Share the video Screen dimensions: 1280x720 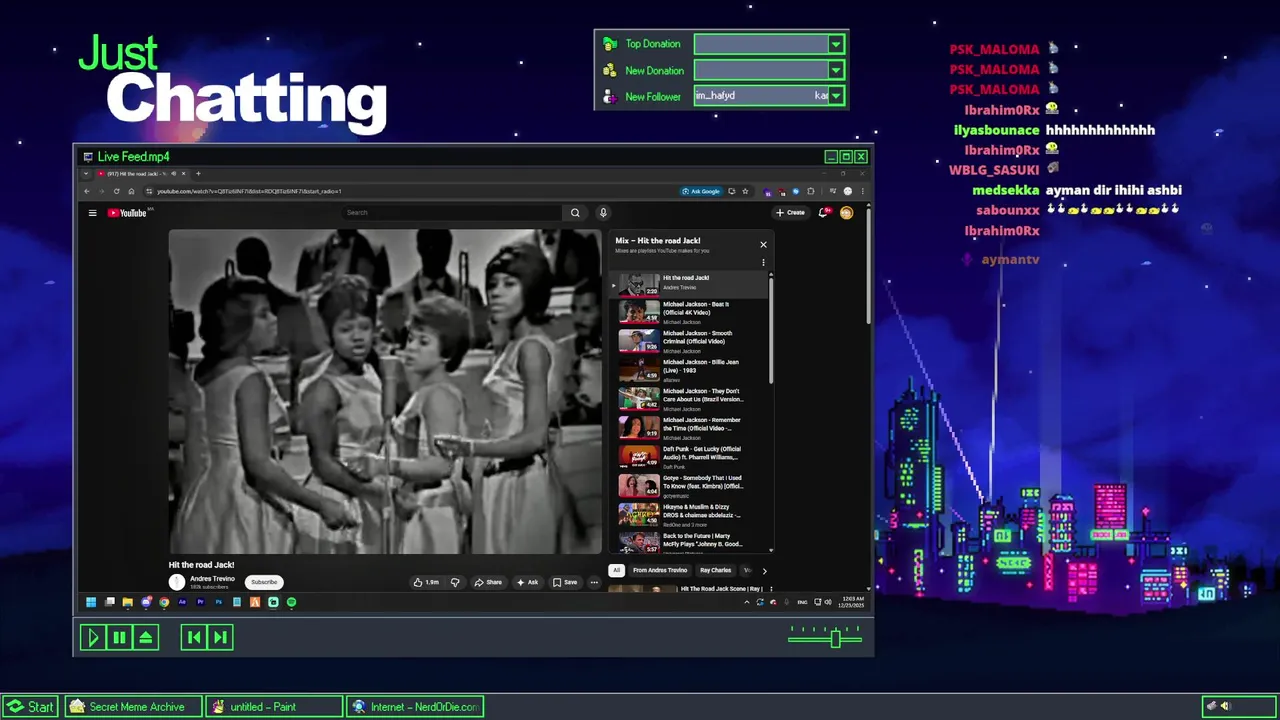(x=488, y=582)
